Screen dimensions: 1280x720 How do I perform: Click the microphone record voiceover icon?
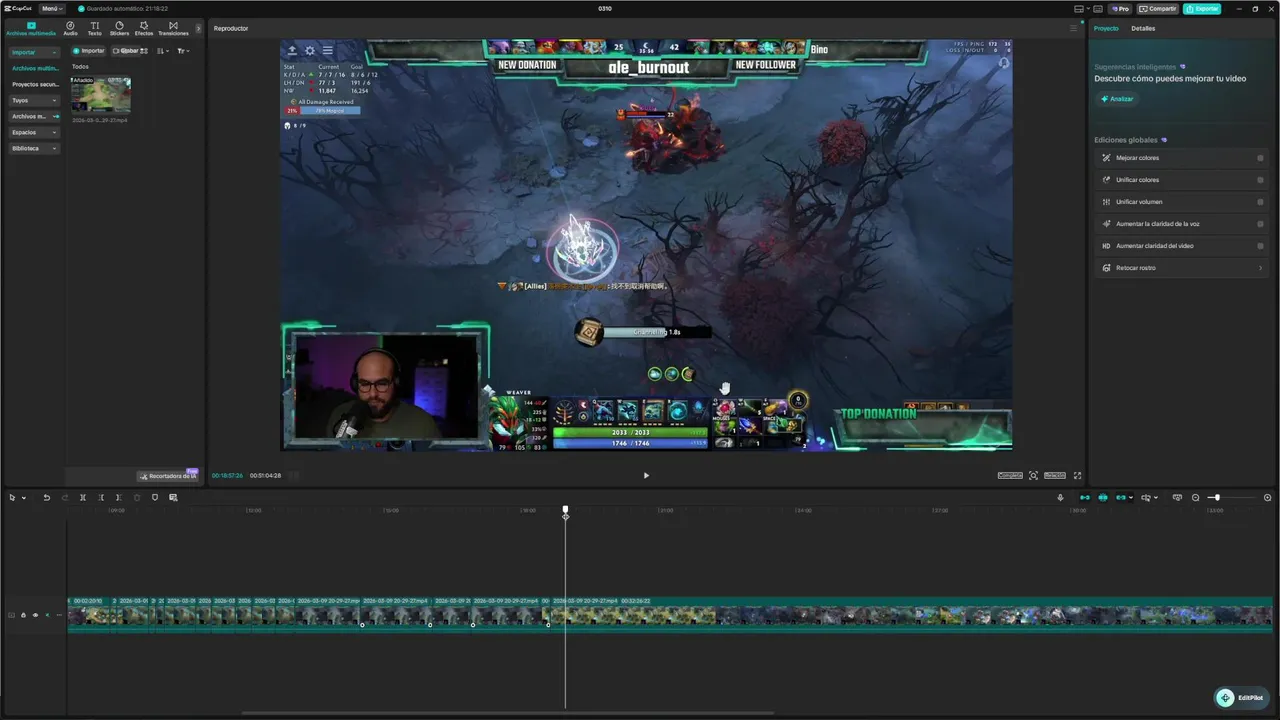coord(1061,497)
